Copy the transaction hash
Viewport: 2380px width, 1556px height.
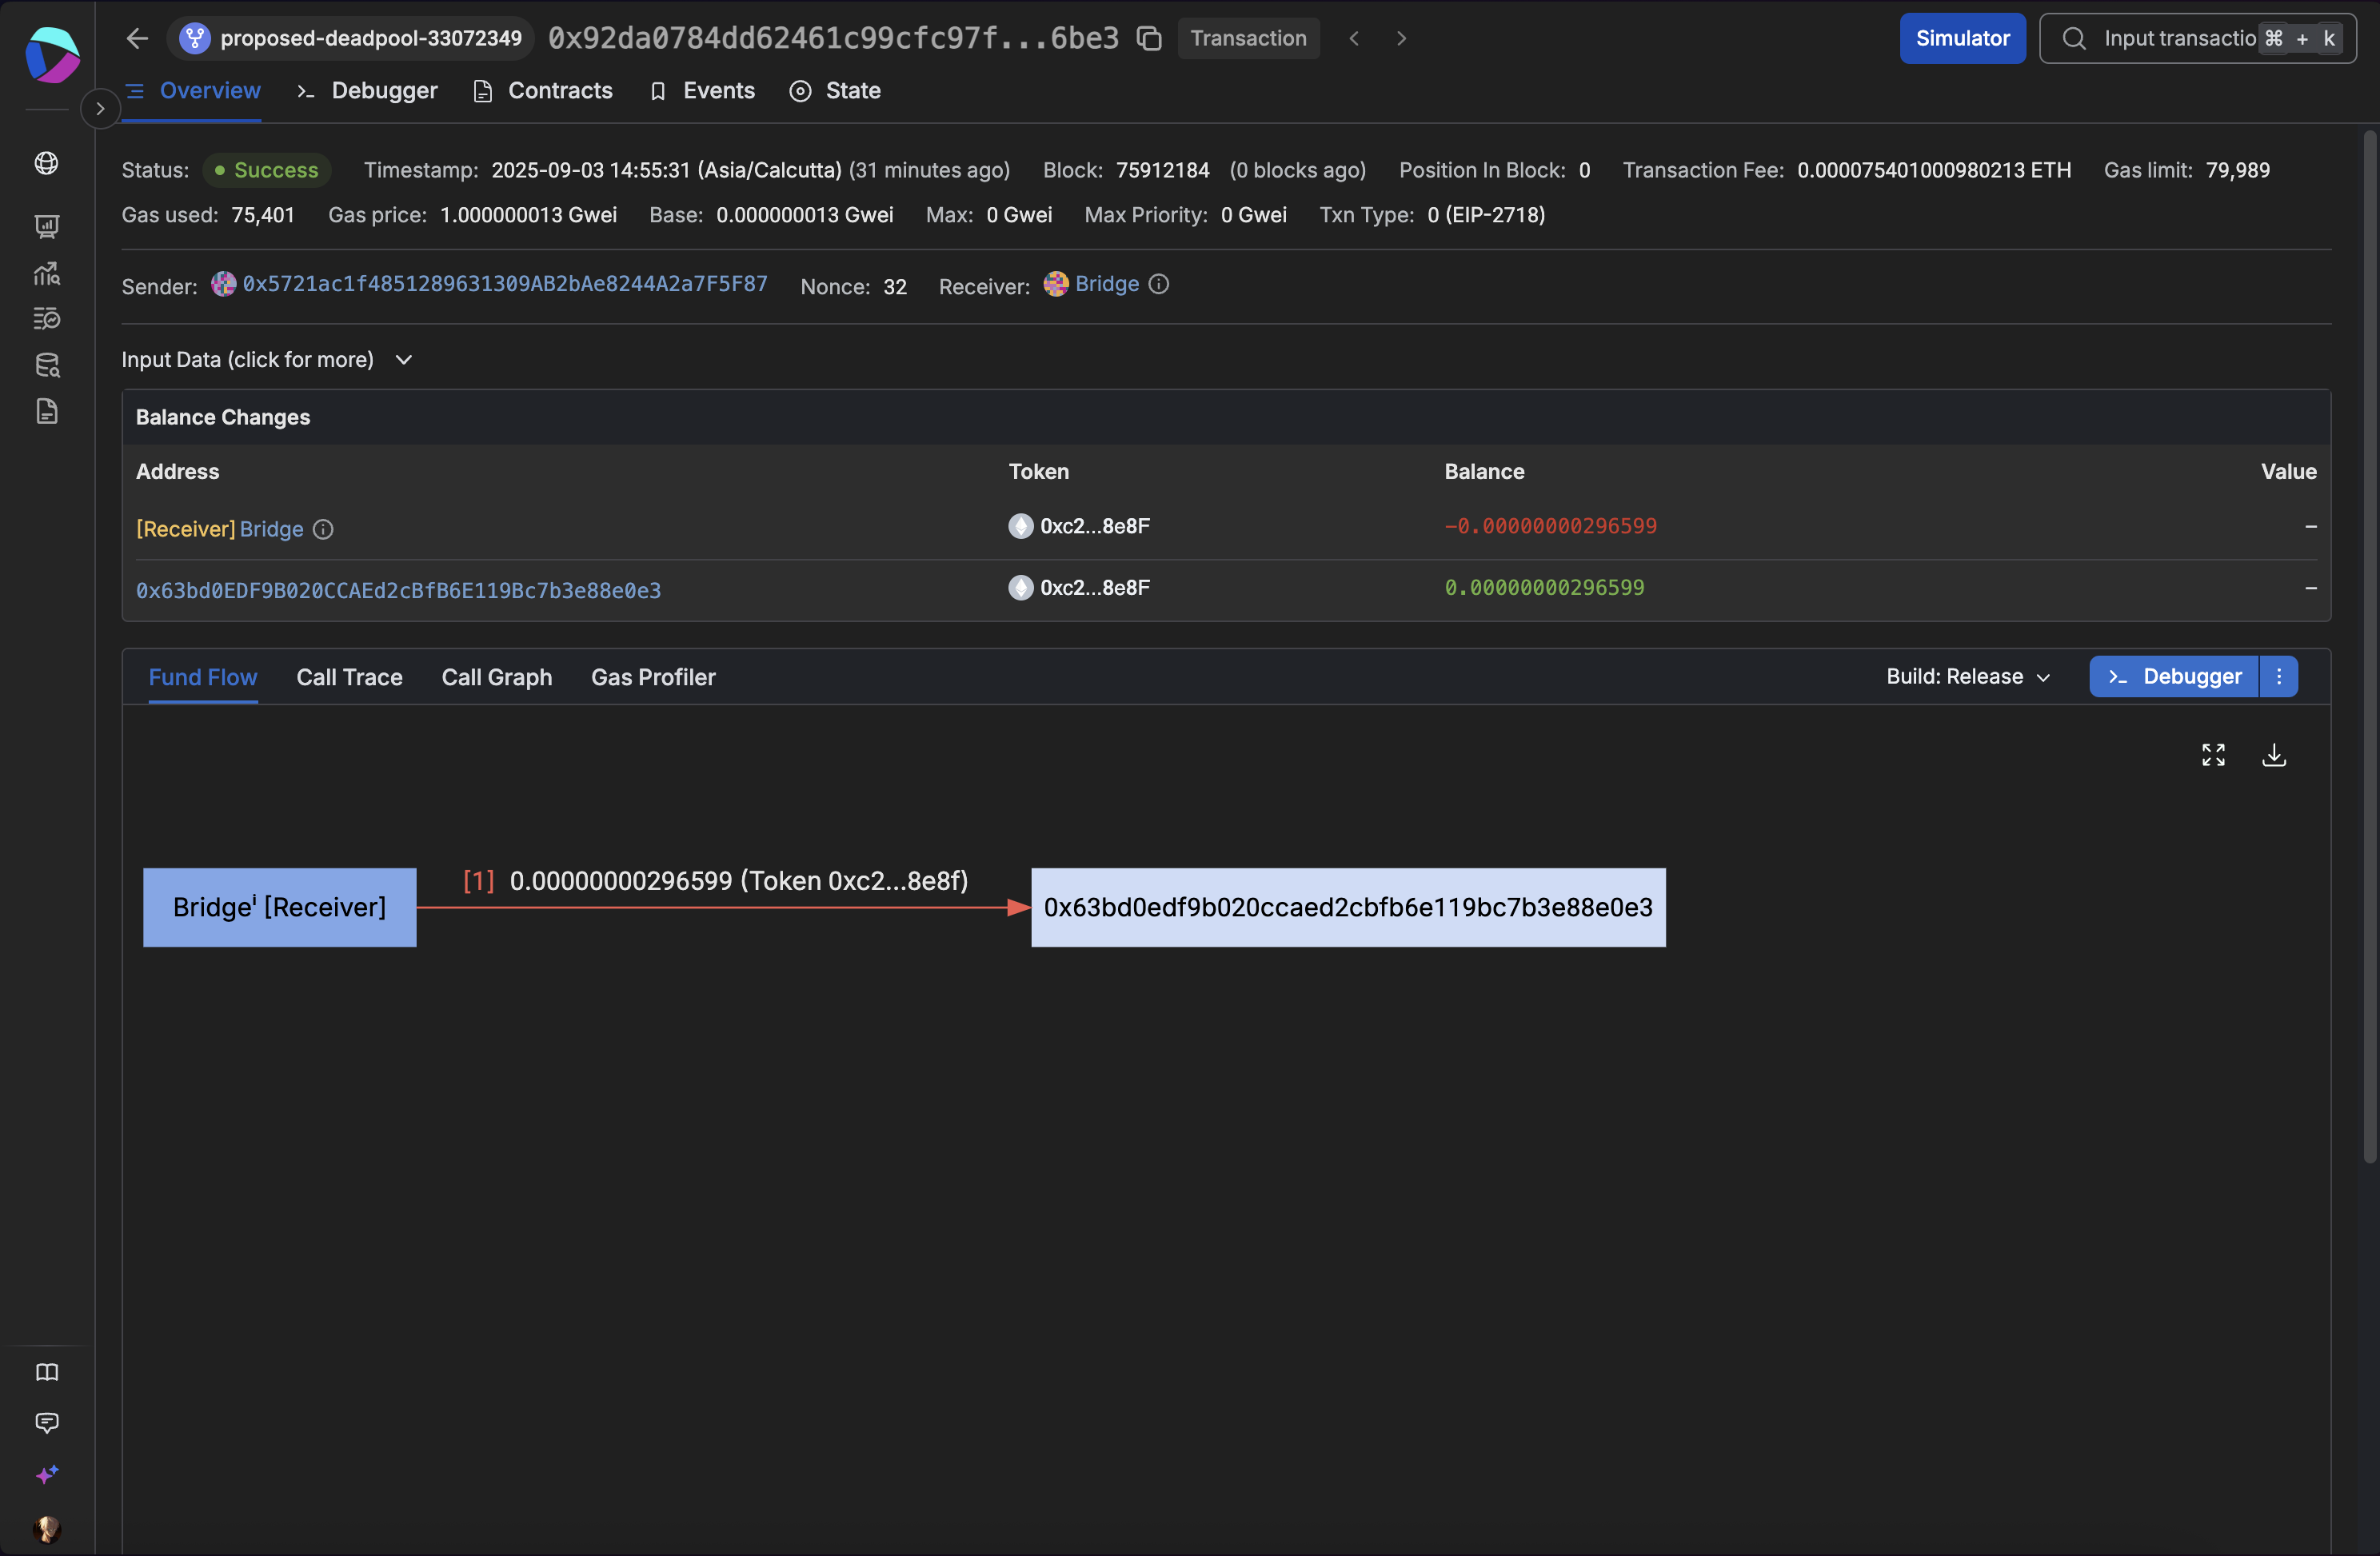pos(1149,38)
